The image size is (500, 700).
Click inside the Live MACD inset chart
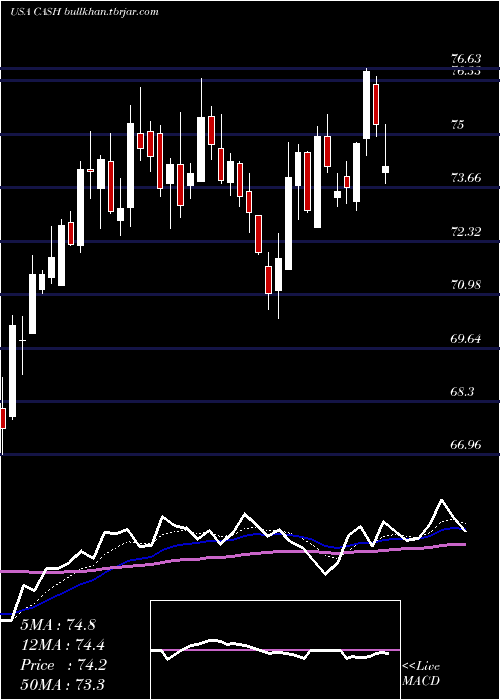click(x=275, y=650)
